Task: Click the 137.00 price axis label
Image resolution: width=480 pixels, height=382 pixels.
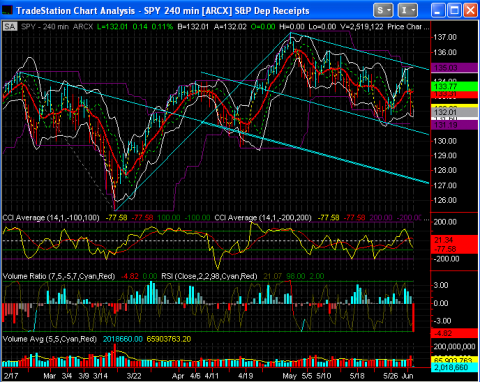Action: 445,37
